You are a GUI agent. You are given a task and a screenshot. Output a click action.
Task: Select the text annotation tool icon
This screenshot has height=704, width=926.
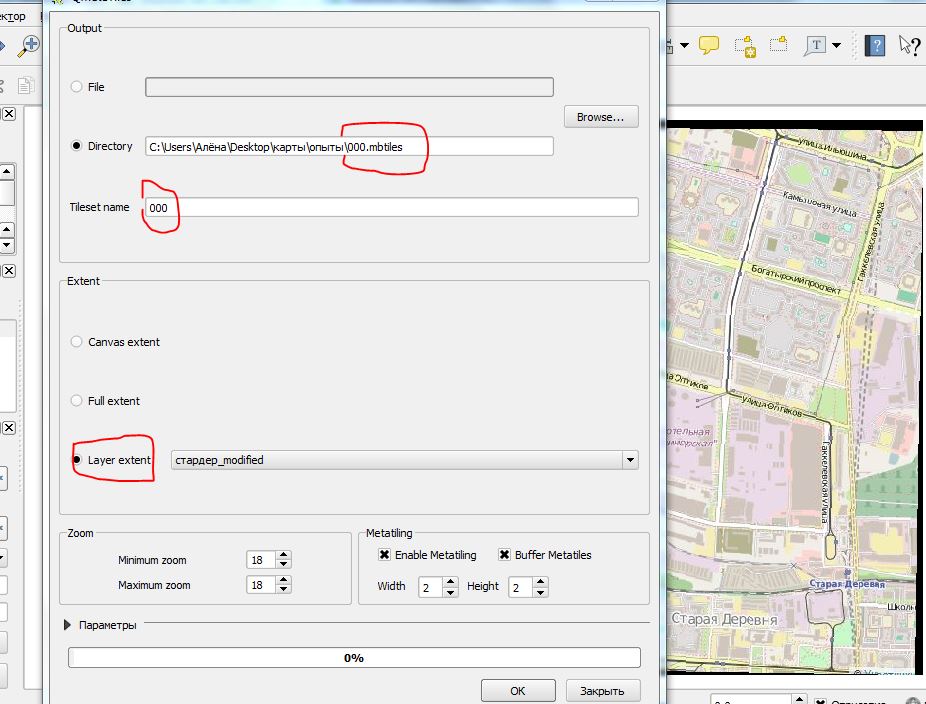click(816, 45)
